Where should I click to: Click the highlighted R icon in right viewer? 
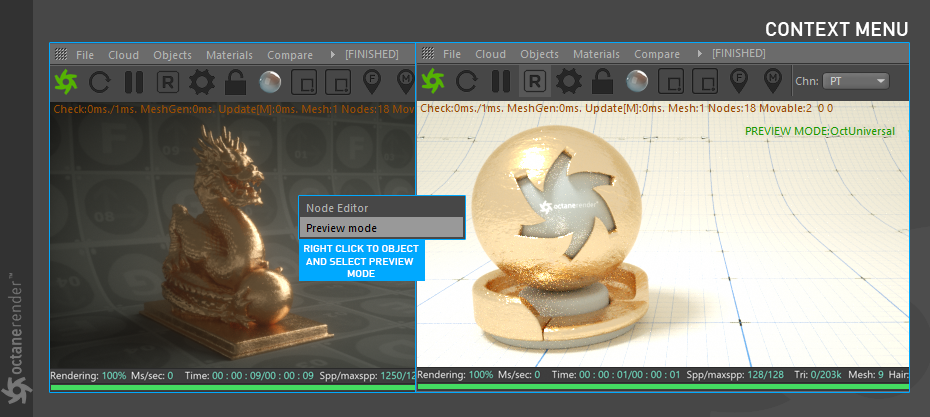point(535,81)
